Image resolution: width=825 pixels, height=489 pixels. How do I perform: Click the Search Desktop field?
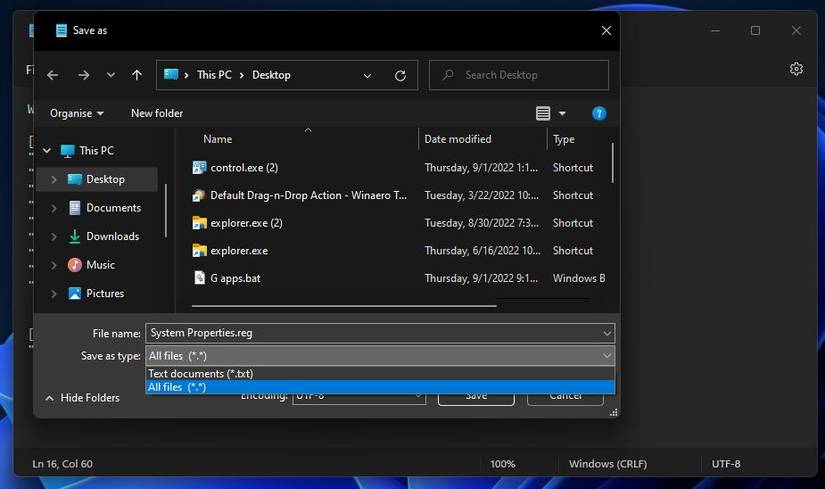tap(519, 75)
